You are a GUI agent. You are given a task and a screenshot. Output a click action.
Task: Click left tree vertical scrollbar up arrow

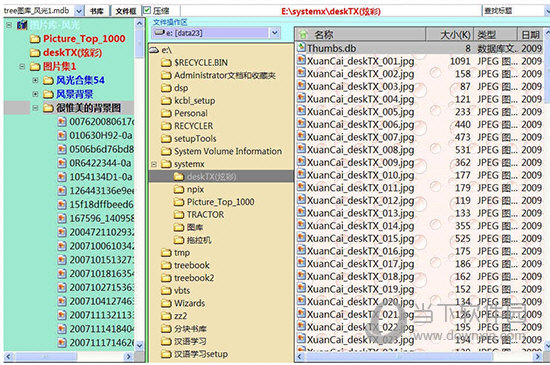(139, 23)
